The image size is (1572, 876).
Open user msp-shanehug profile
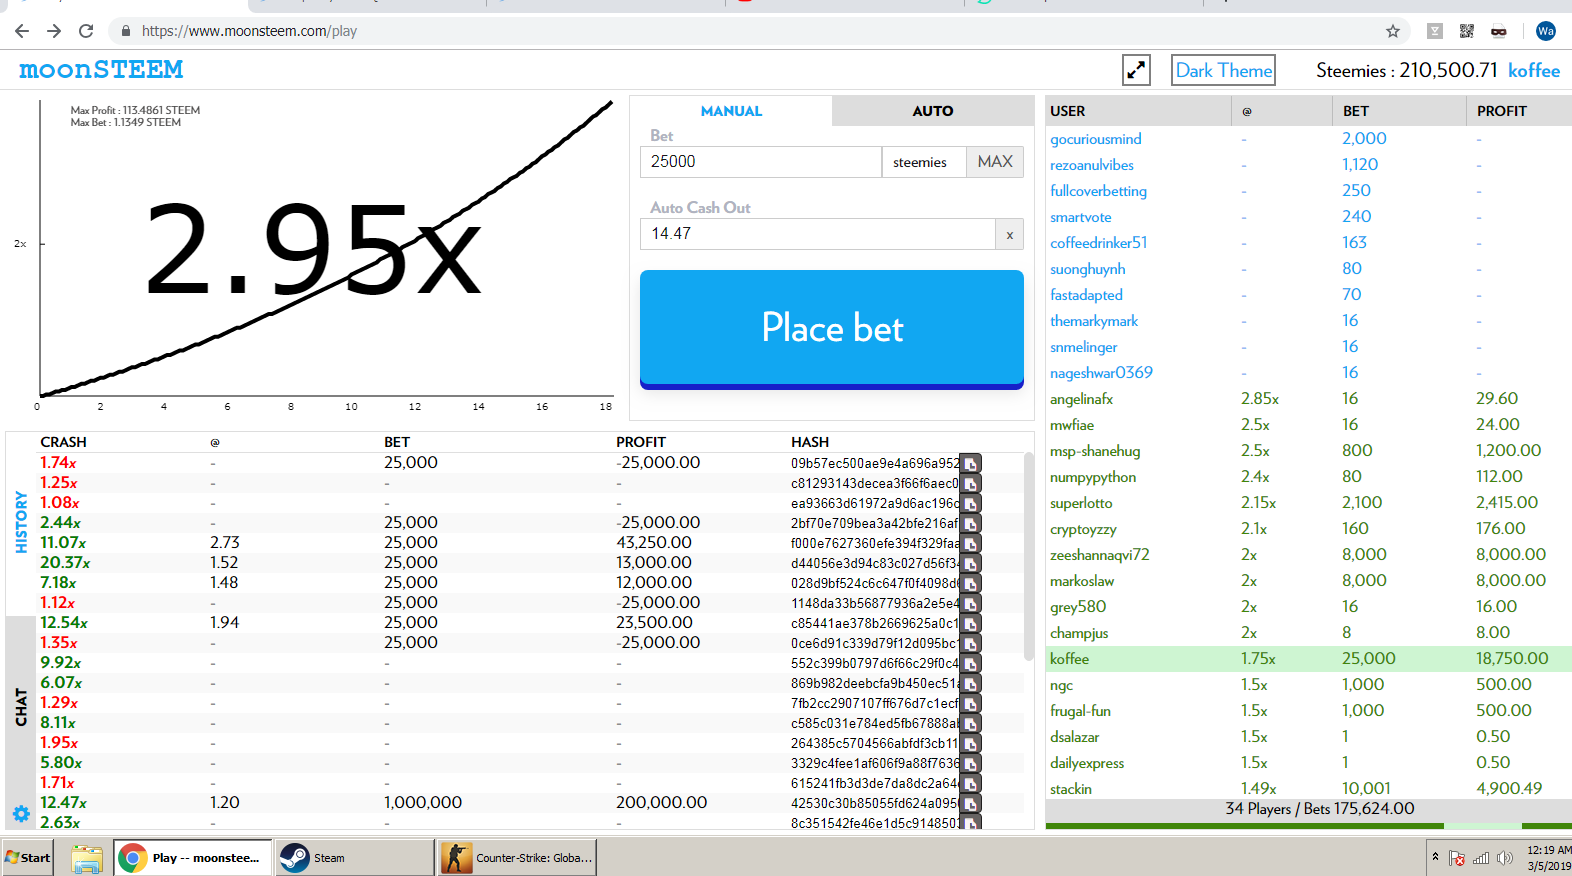(x=1095, y=451)
